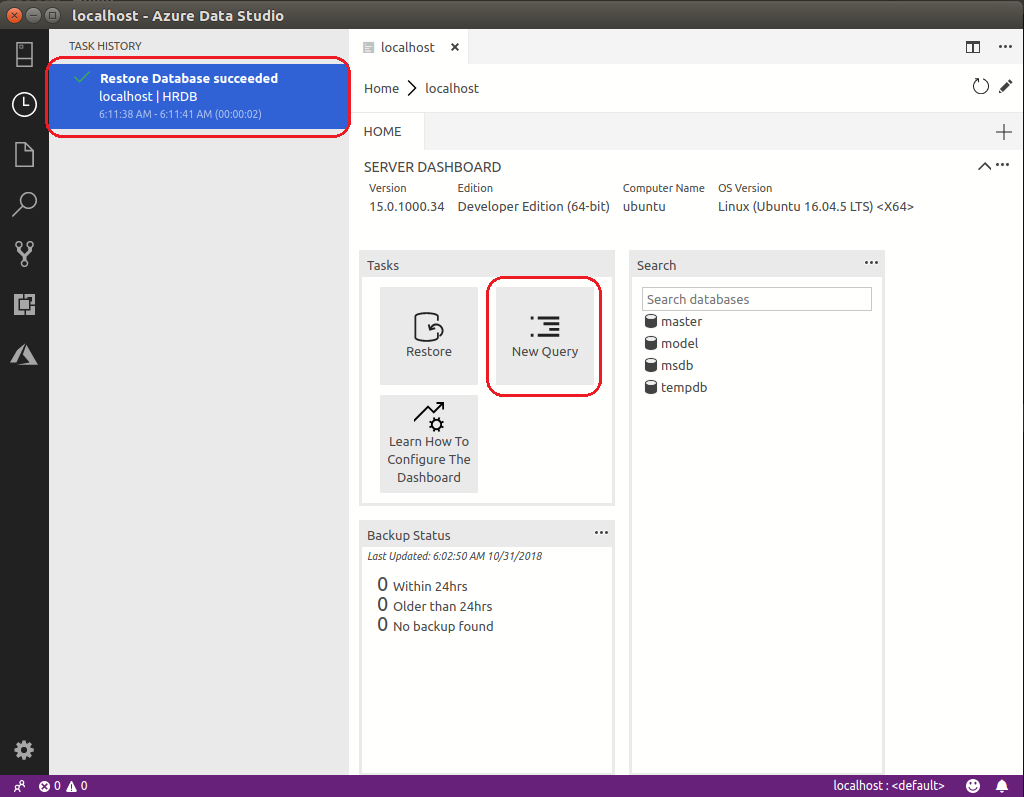Screen dimensions: 1024x797
Task: Edit the dashboard with pencil icon
Action: coord(1006,86)
